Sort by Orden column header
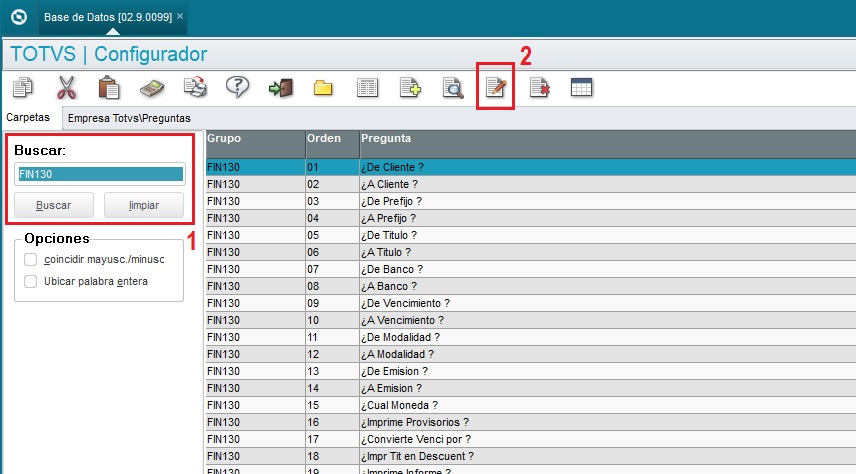Screen dimensions: 856x474 click(332, 144)
